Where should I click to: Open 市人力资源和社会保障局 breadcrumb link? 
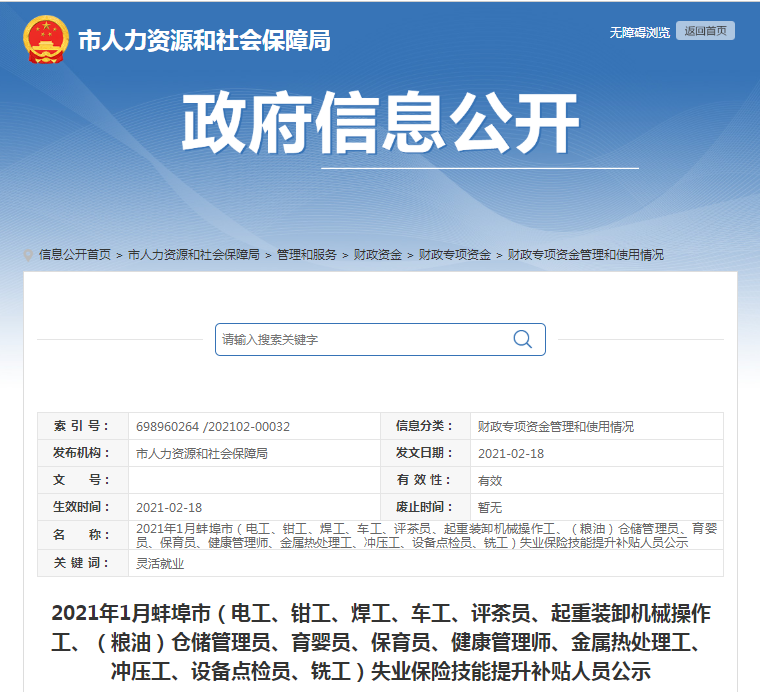[x=194, y=255]
